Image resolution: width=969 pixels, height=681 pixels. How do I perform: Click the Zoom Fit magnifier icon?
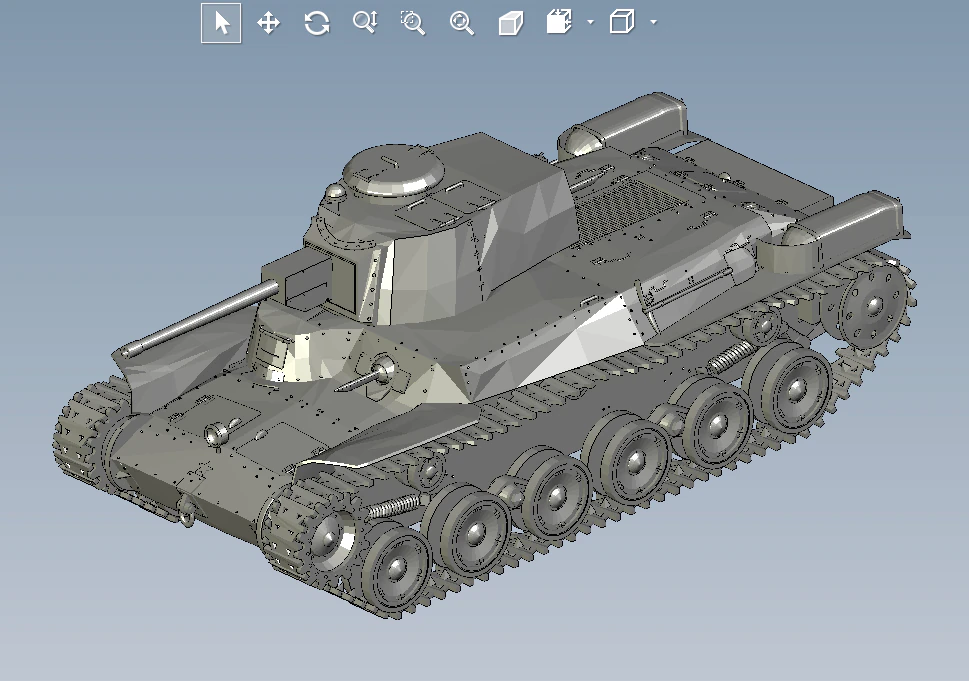(x=460, y=23)
